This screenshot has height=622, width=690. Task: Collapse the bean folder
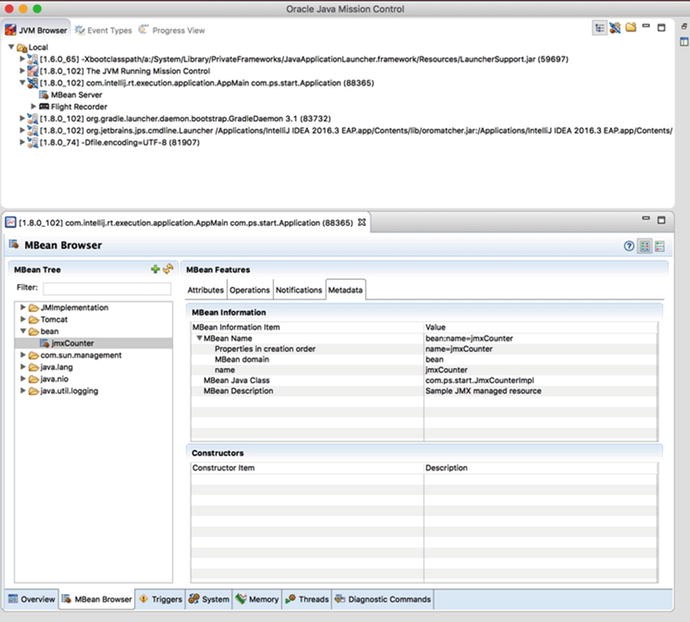(x=22, y=331)
